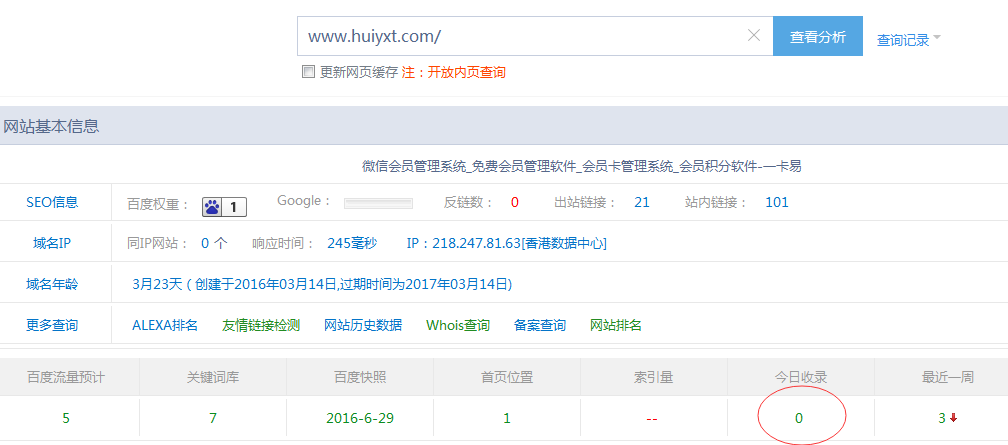Click the 最近一周 column header
Screen dimensions: 1008x445
click(x=948, y=377)
